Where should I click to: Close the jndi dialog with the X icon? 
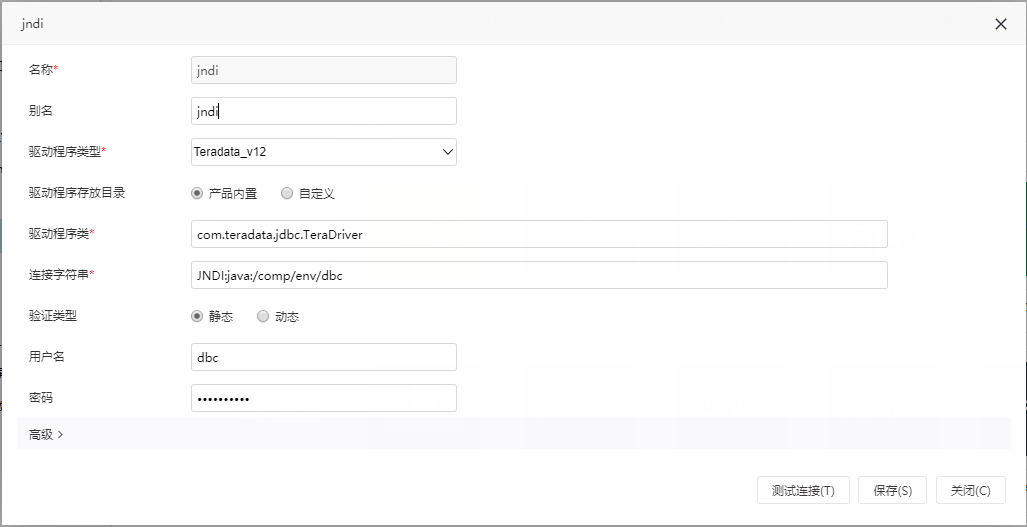coord(1000,24)
